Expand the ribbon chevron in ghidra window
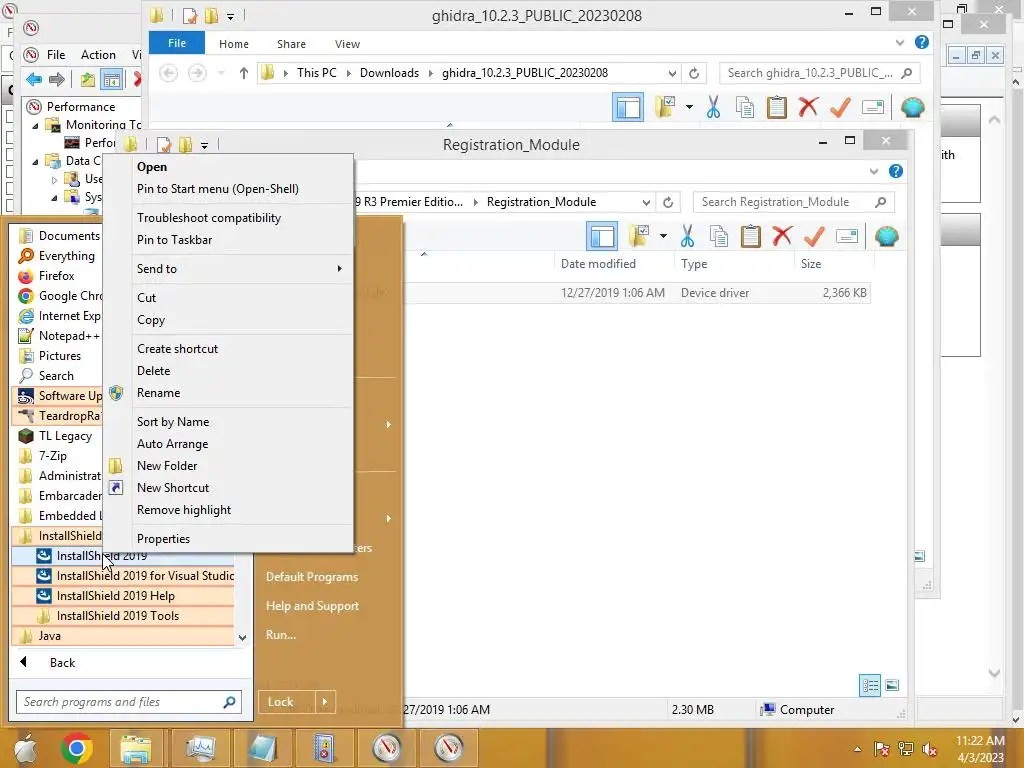The width and height of the screenshot is (1024, 768). coord(900,42)
